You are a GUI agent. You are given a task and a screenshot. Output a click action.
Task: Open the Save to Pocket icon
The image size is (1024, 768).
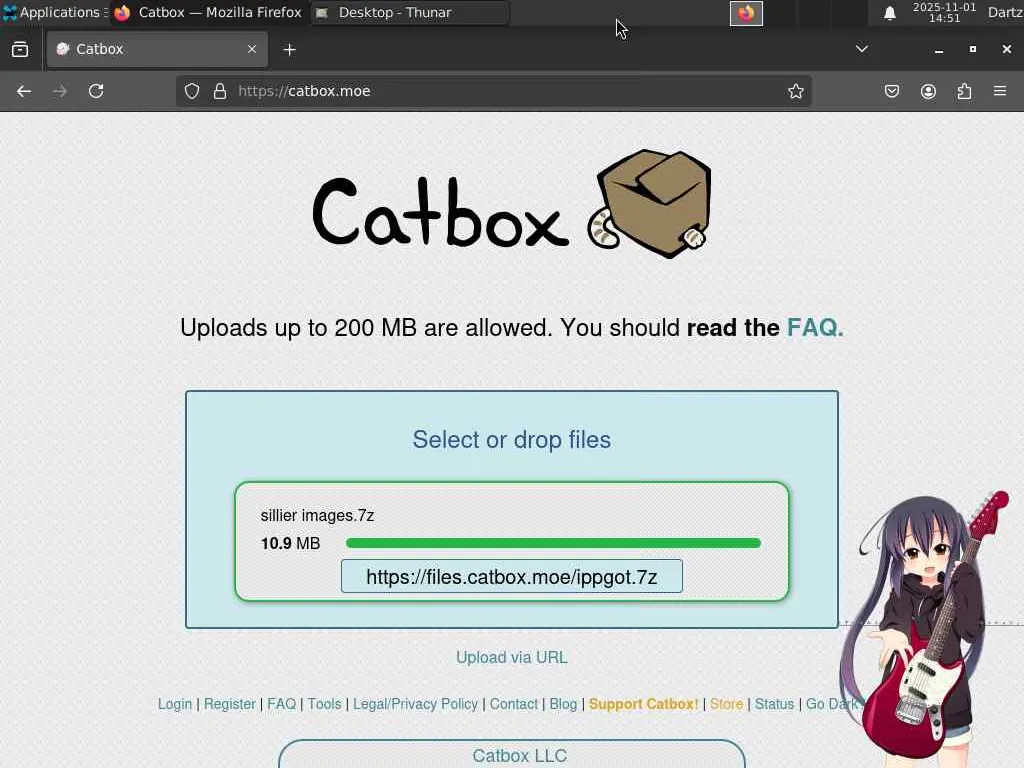pos(891,91)
